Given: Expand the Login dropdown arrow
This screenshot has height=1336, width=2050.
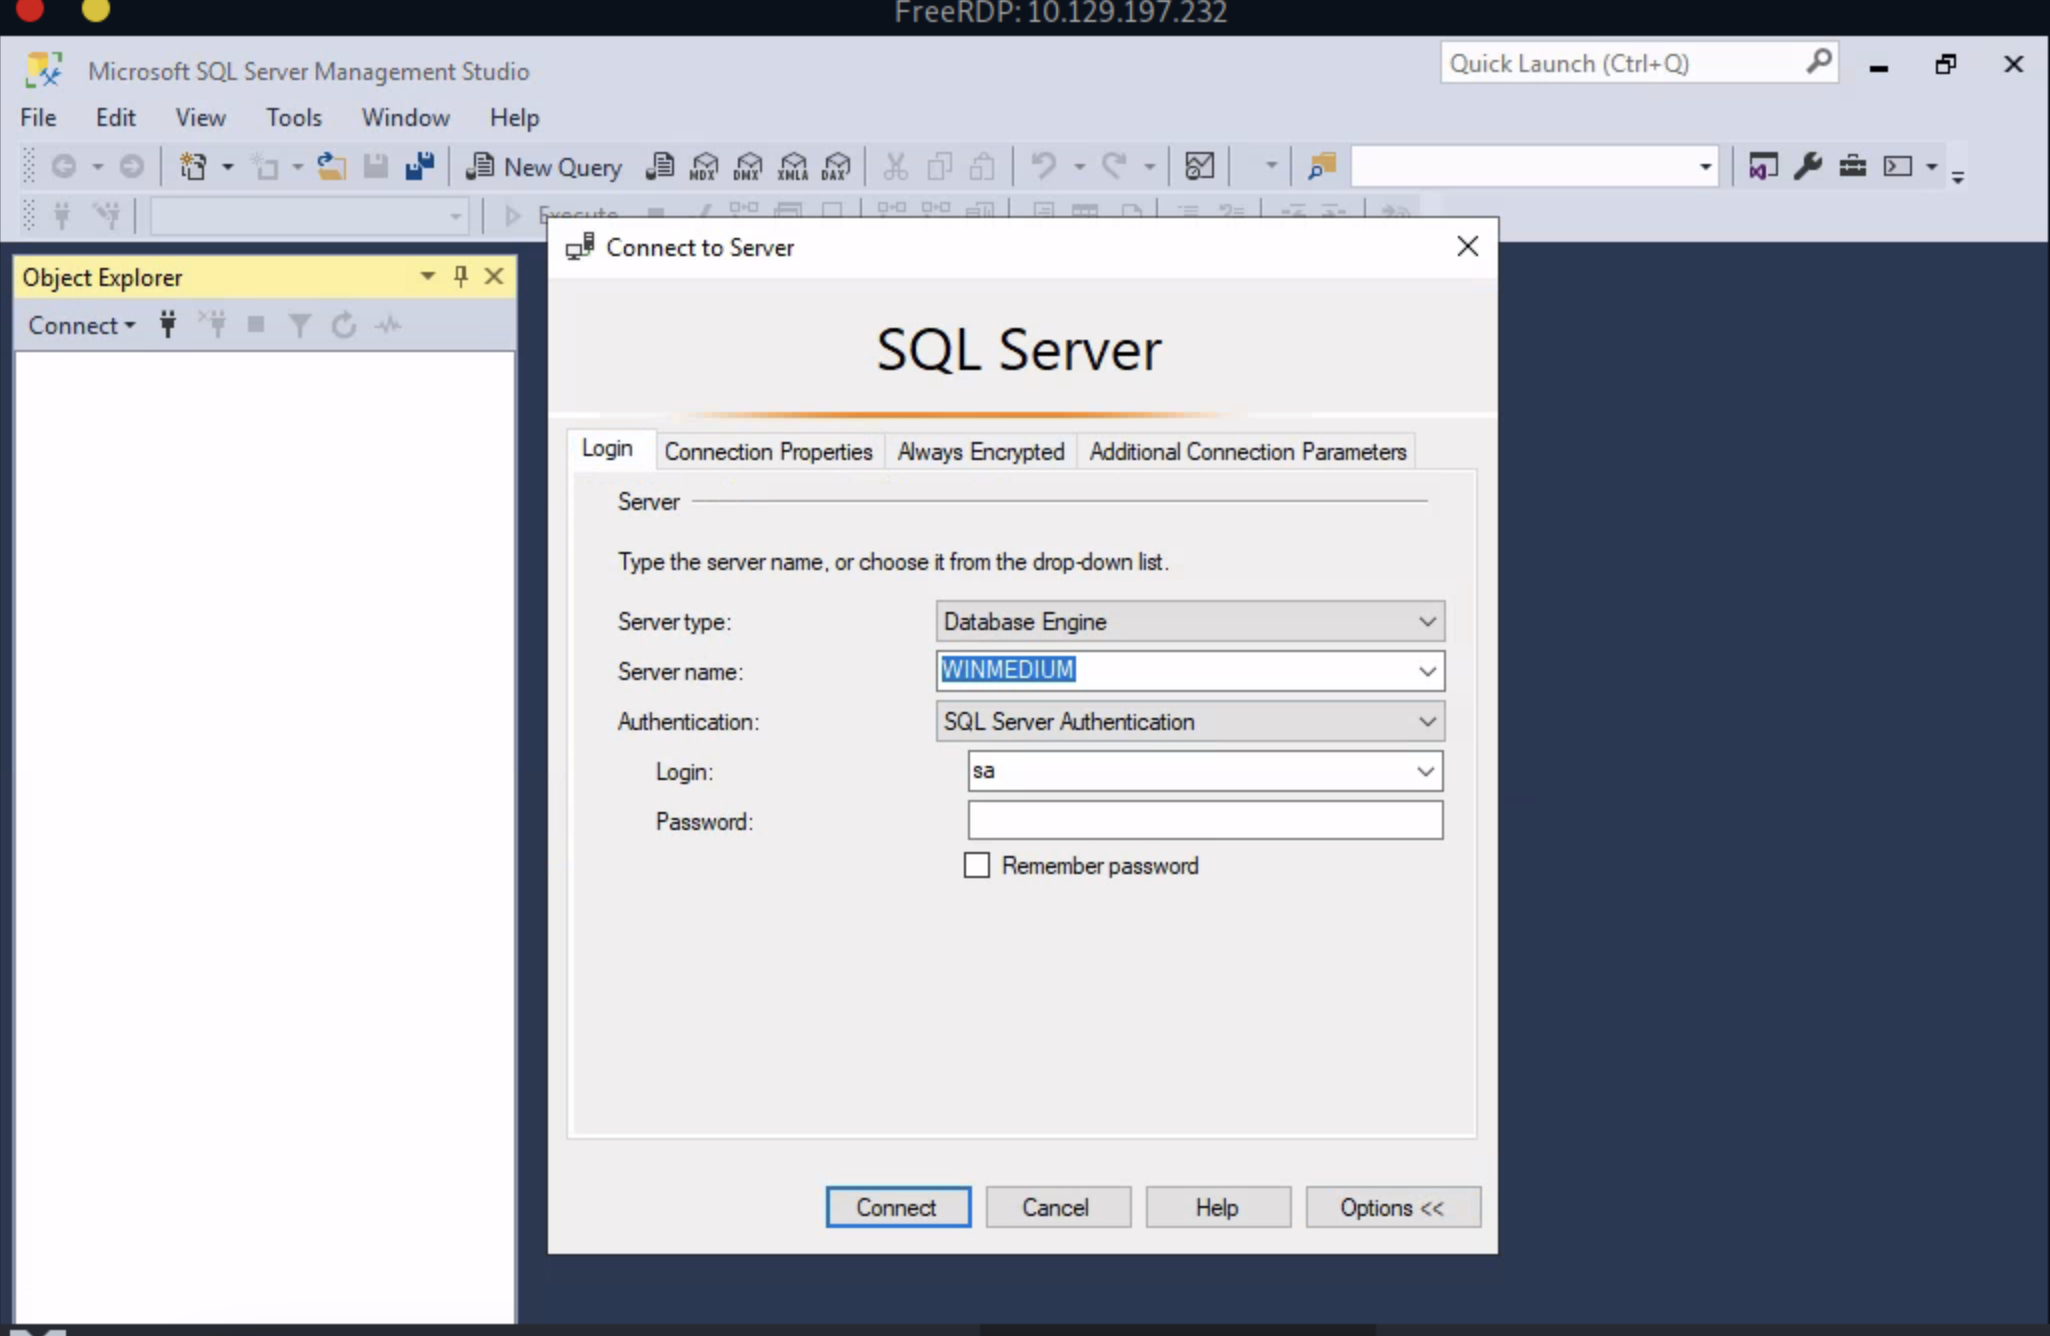Looking at the screenshot, I should pos(1425,771).
